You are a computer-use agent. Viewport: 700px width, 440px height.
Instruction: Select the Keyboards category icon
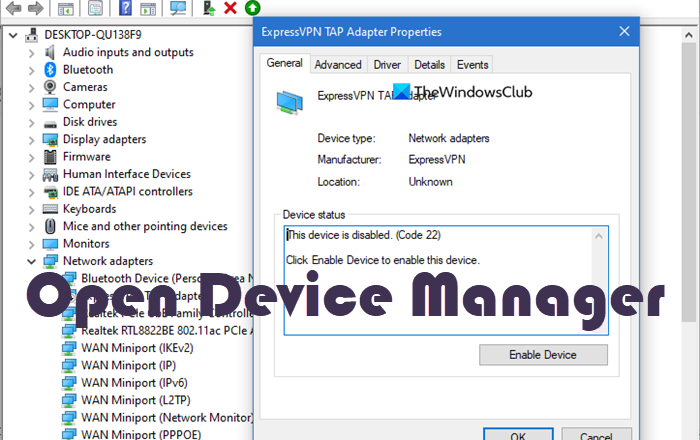(50, 209)
